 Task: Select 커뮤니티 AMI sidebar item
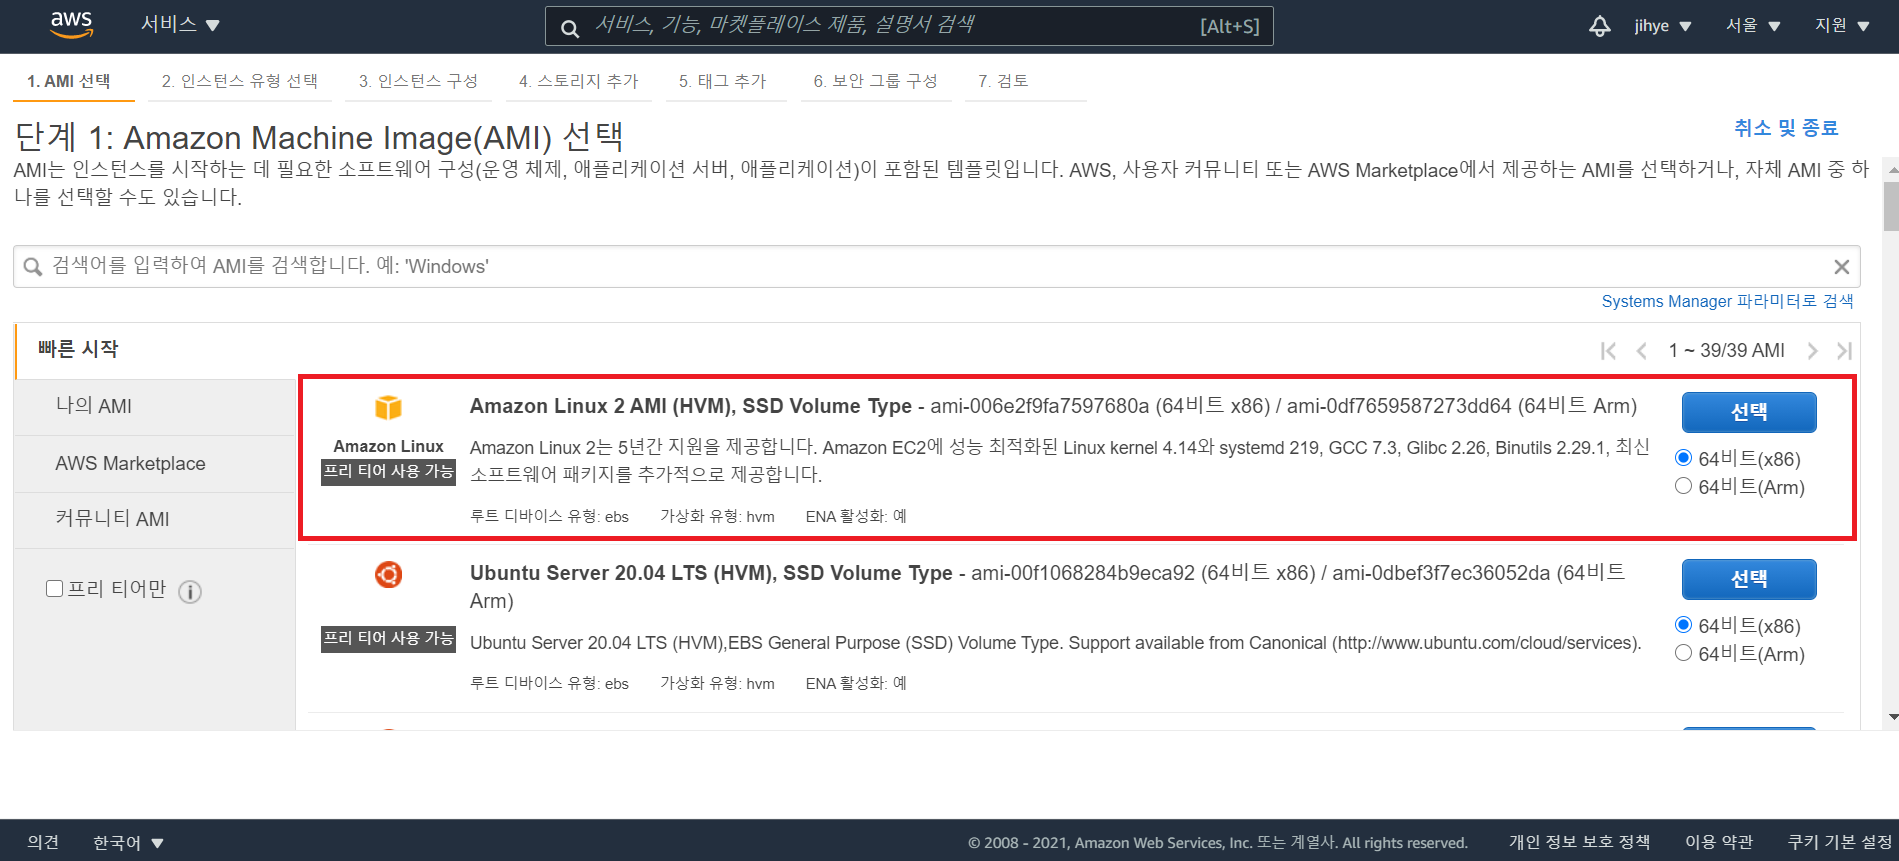pyautogui.click(x=155, y=519)
